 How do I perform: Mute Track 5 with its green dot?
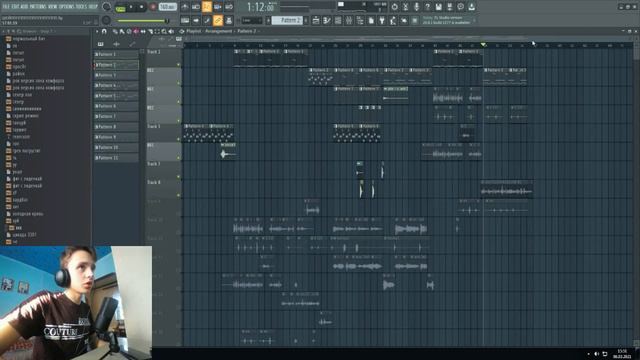click(178, 139)
